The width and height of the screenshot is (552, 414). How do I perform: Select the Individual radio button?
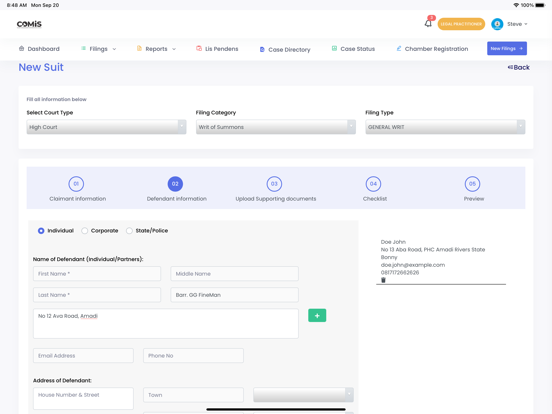pos(41,231)
